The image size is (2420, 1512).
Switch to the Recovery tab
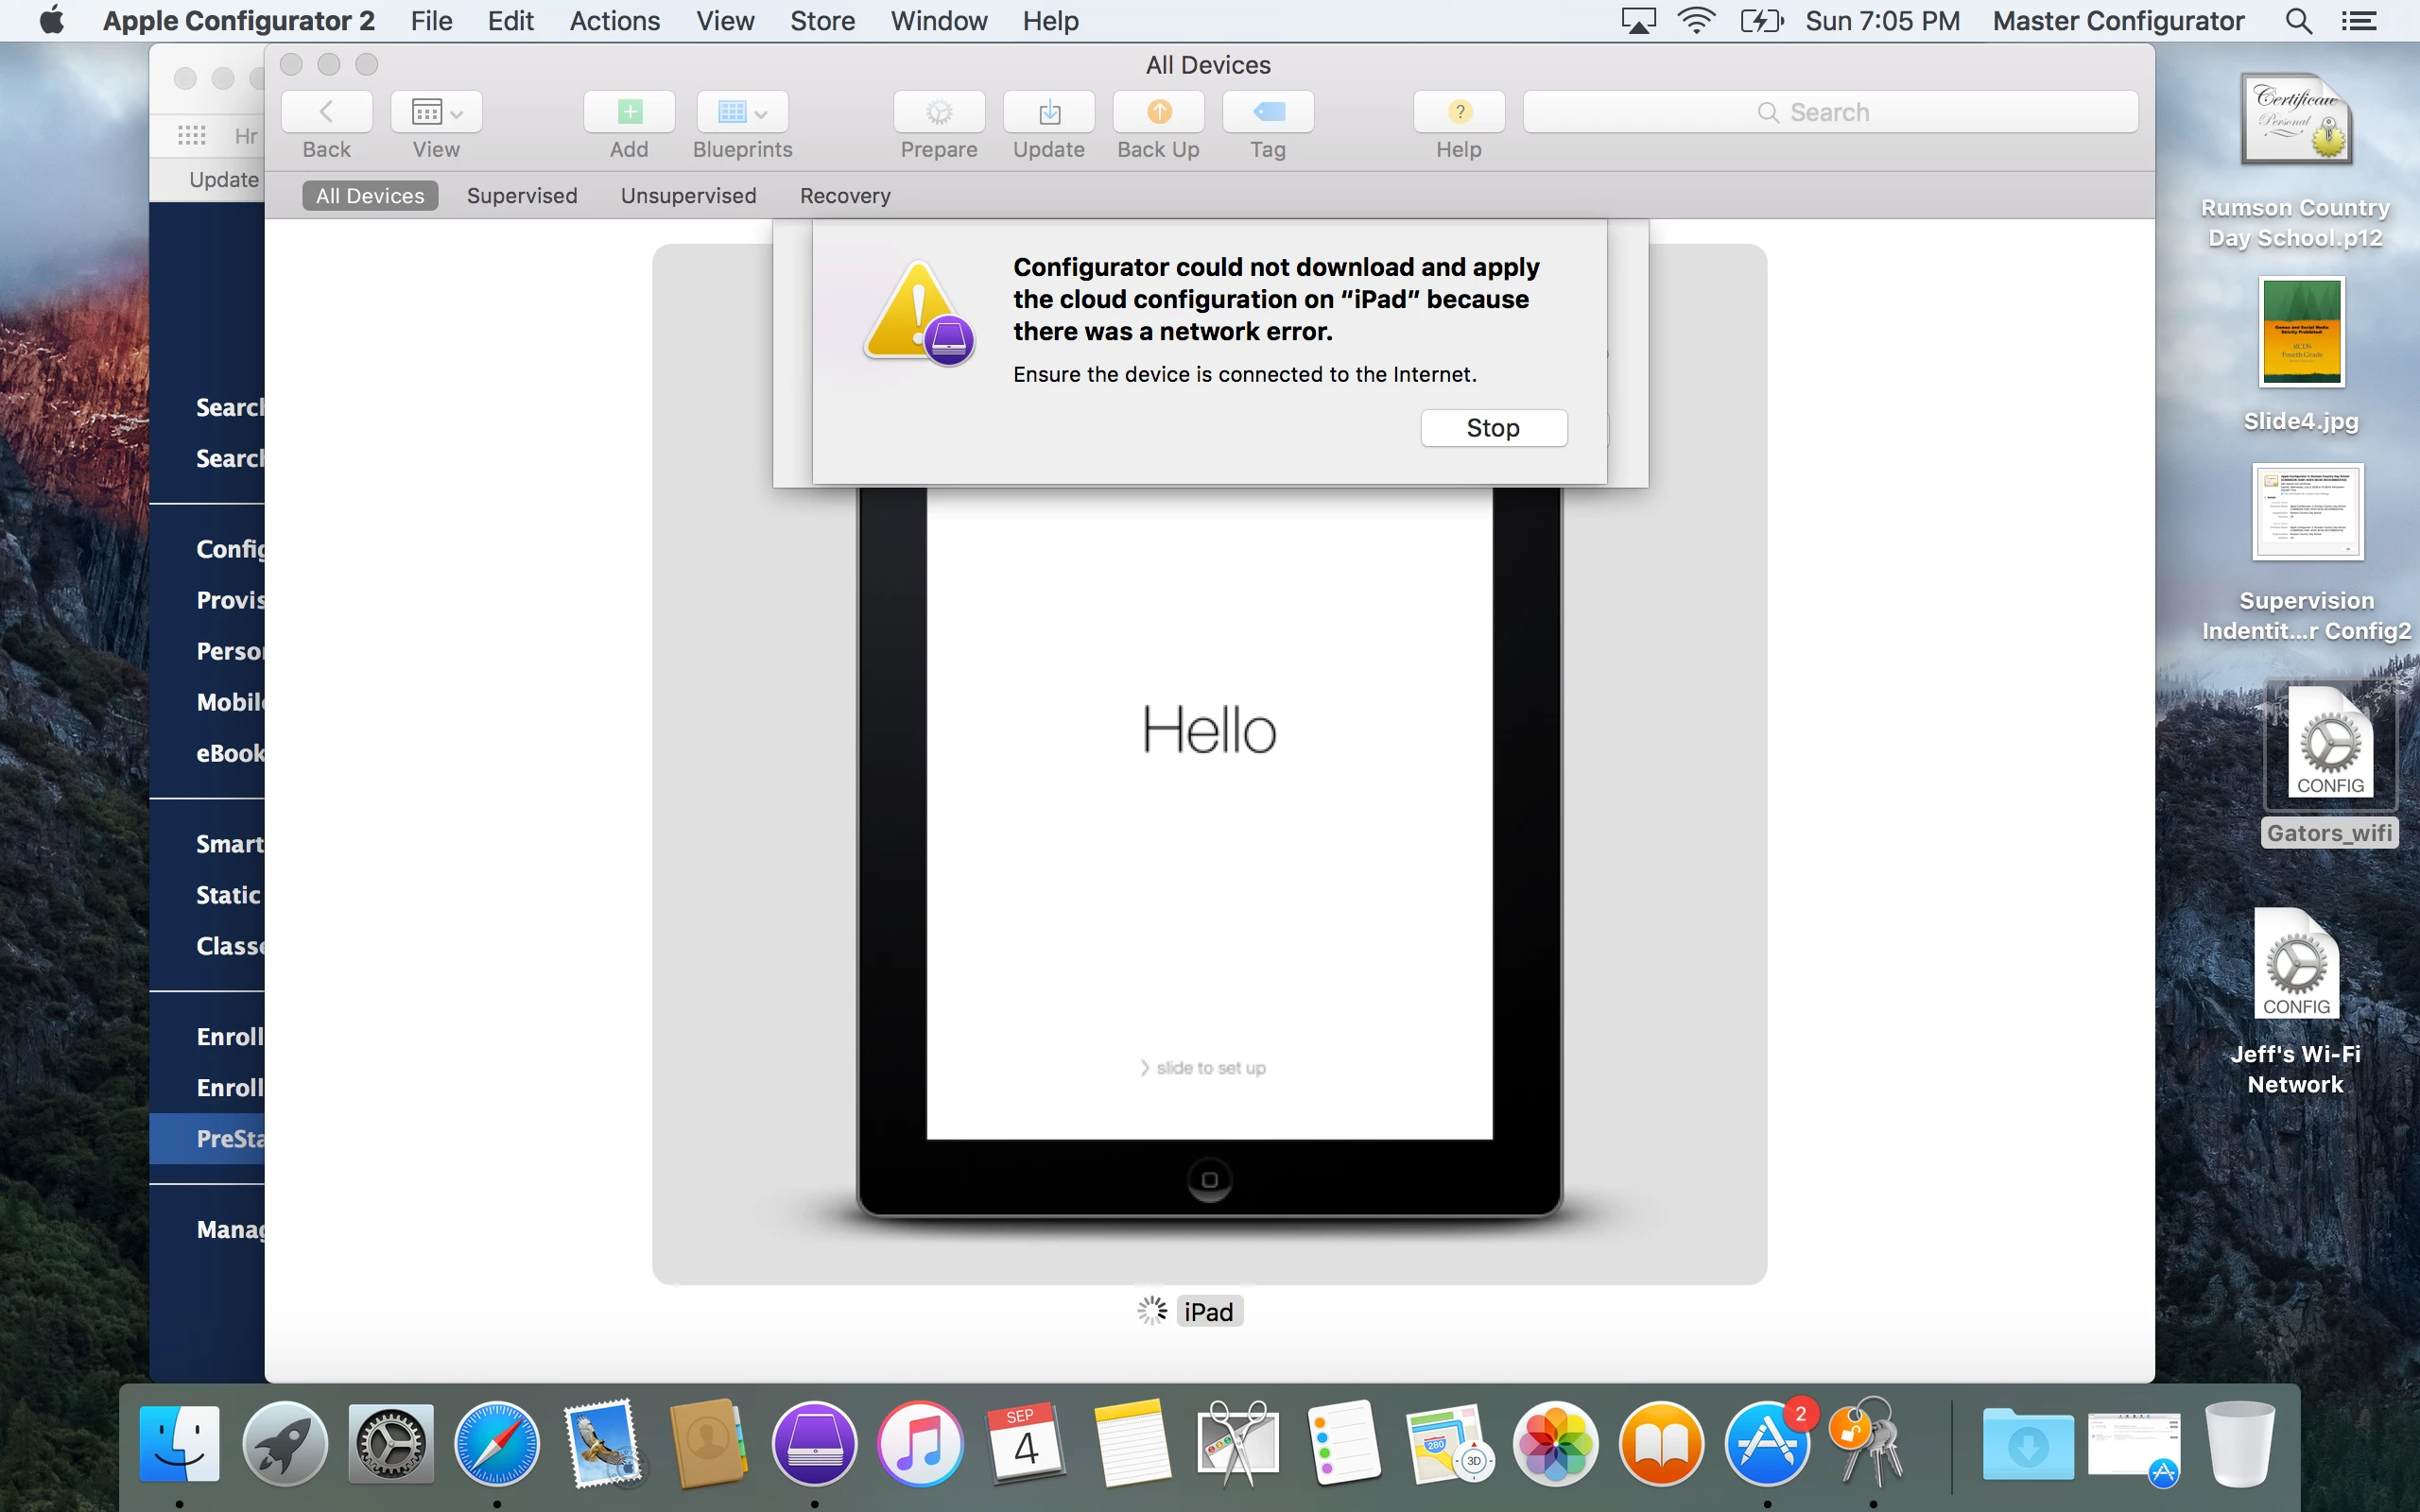coord(845,195)
